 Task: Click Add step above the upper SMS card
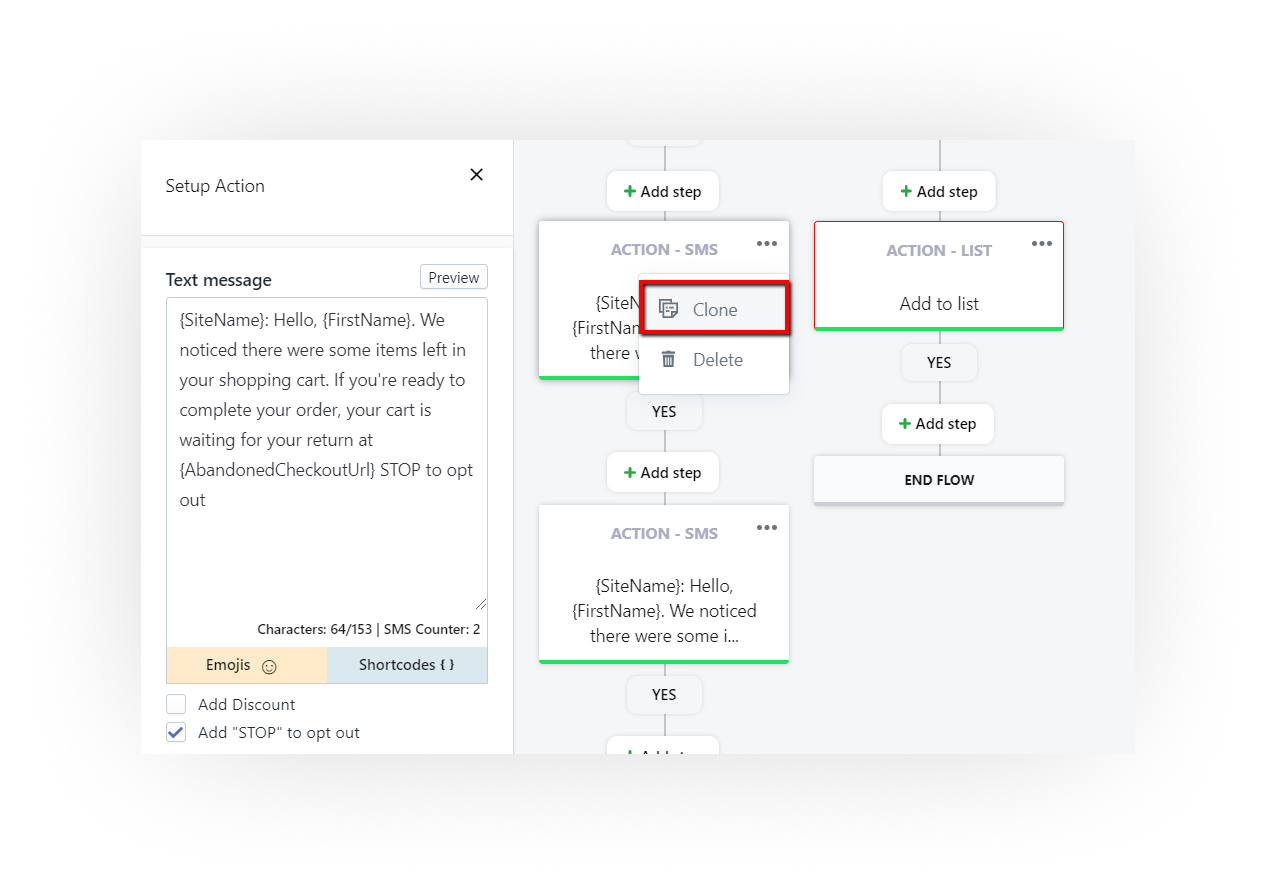[x=663, y=191]
